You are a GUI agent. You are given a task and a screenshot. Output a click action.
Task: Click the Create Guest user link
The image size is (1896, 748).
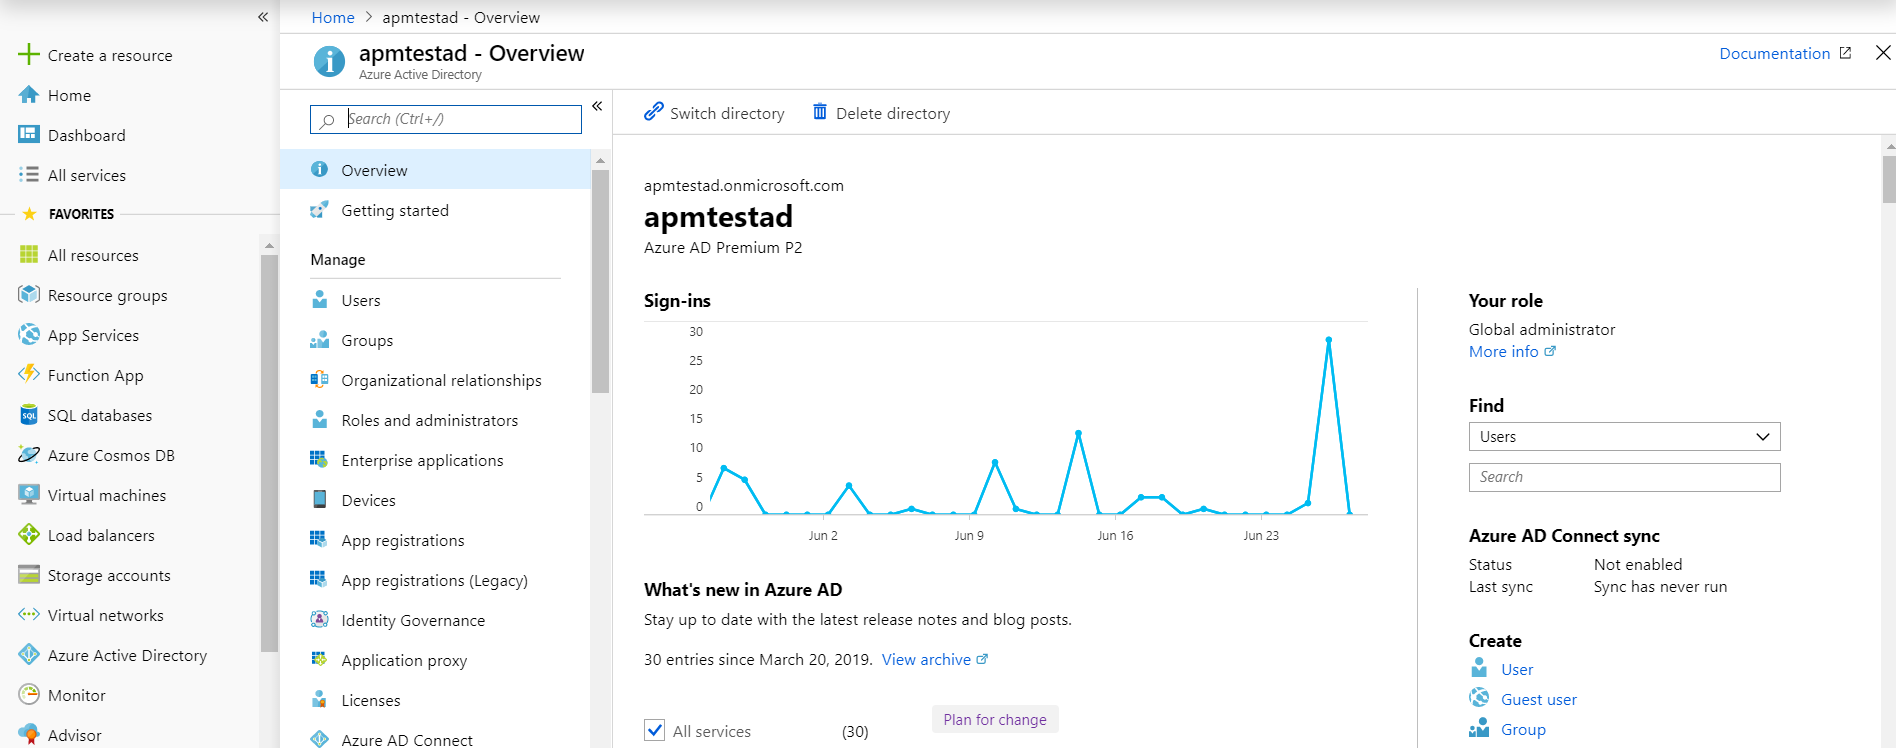point(1539,700)
